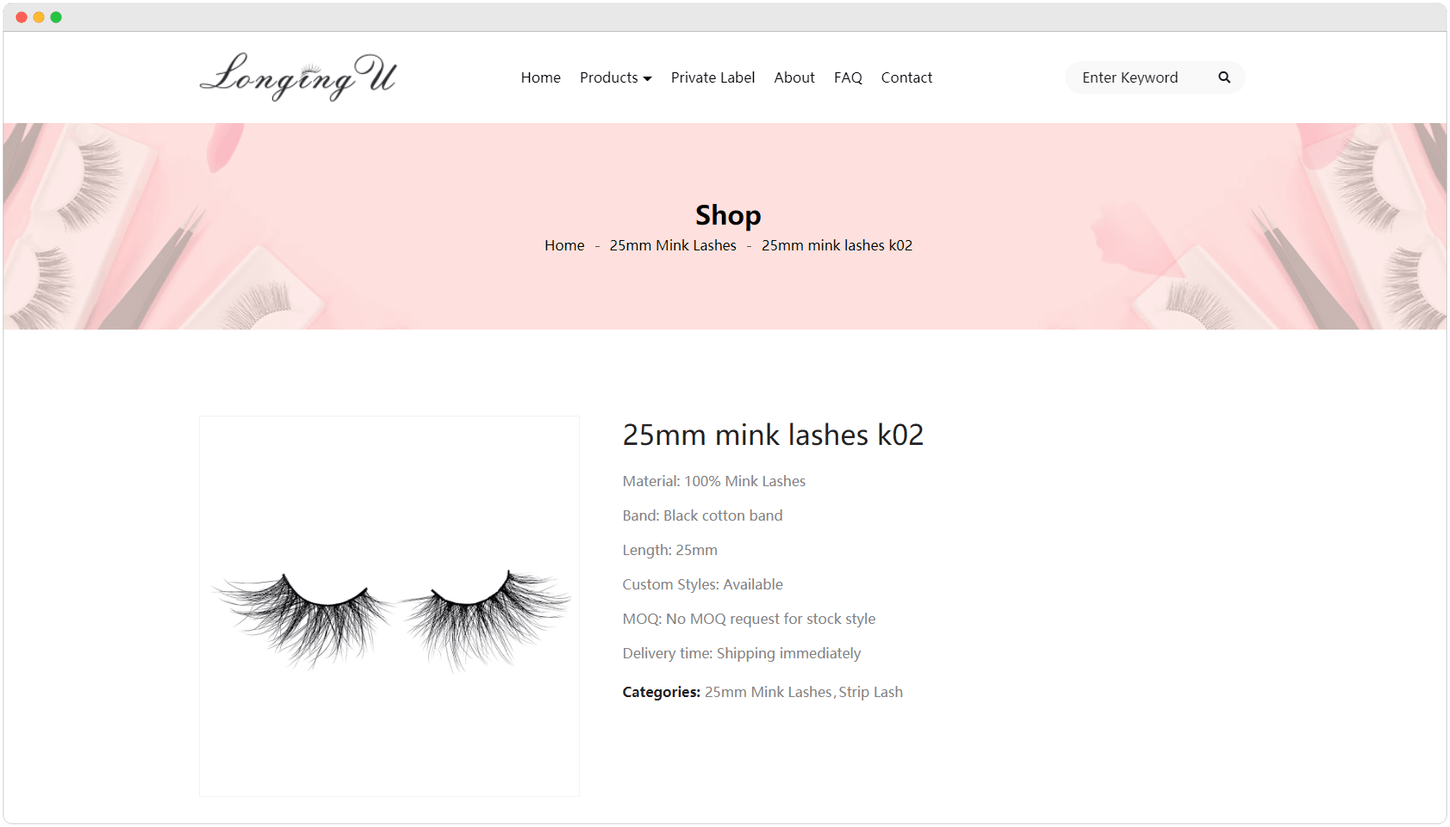Image resolution: width=1450 pixels, height=827 pixels.
Task: Open the 25mm Mink Lashes category link
Action: 768,692
